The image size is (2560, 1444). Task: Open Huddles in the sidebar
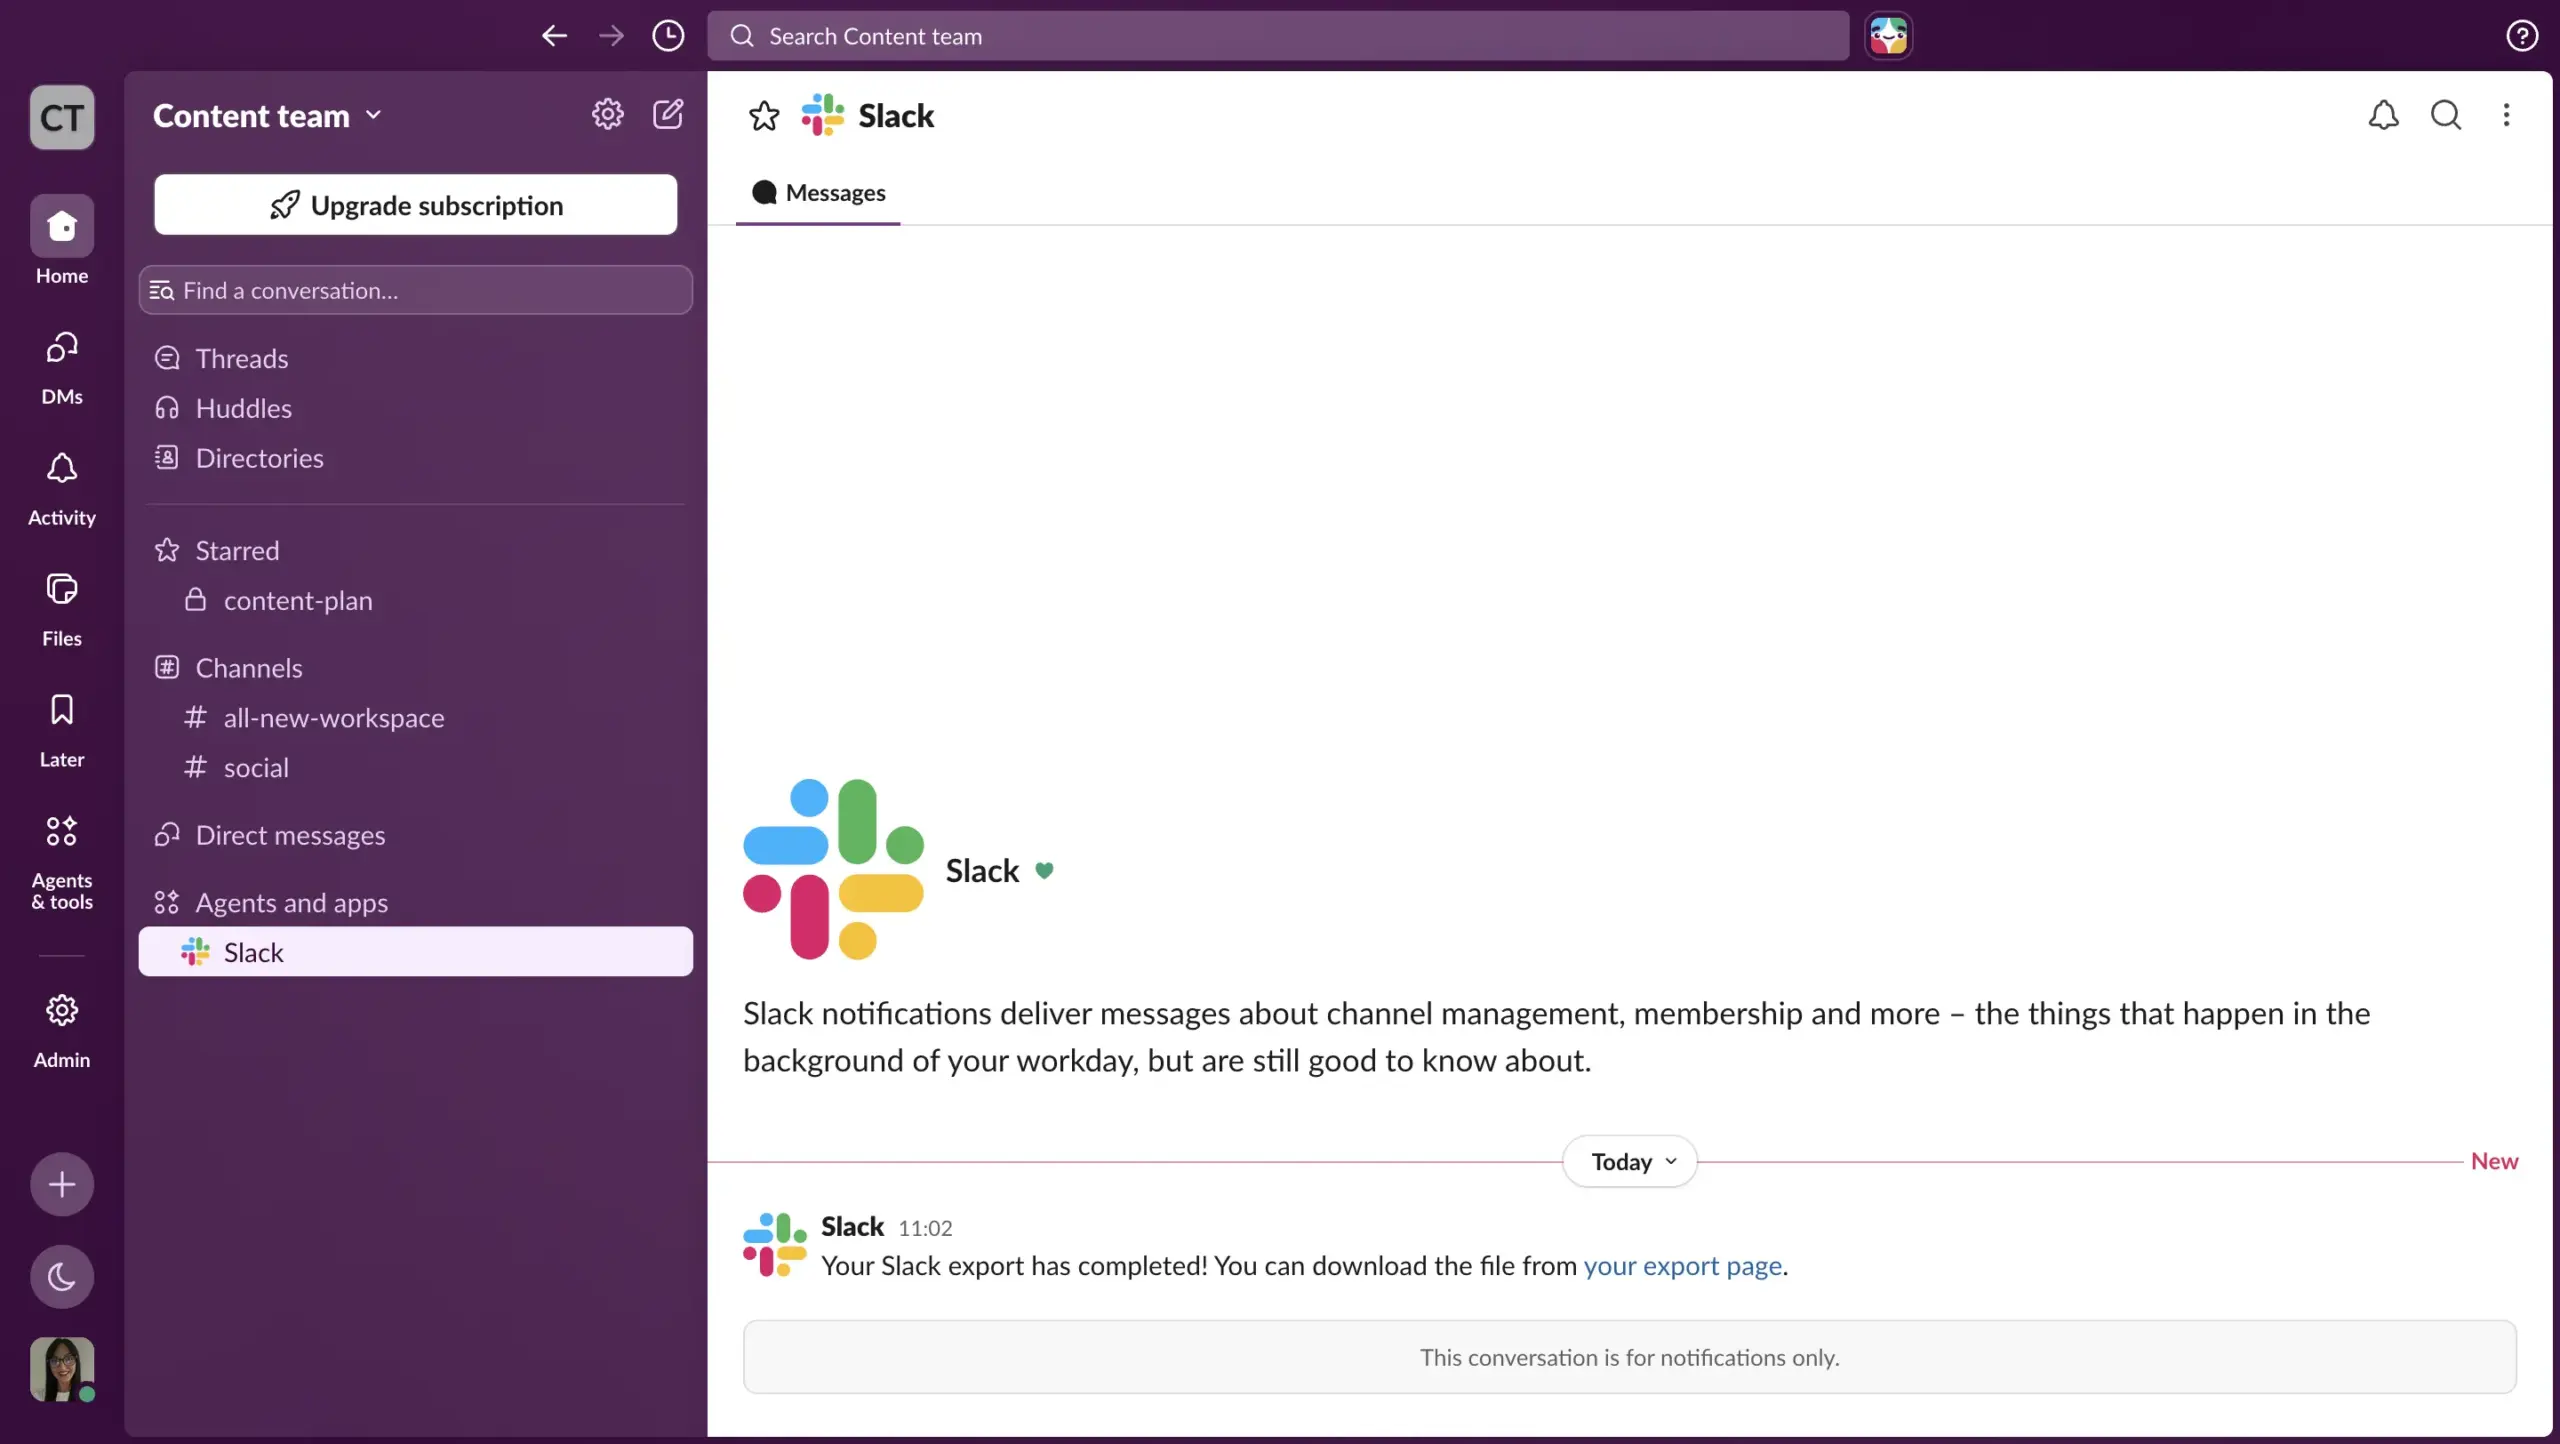415,408
